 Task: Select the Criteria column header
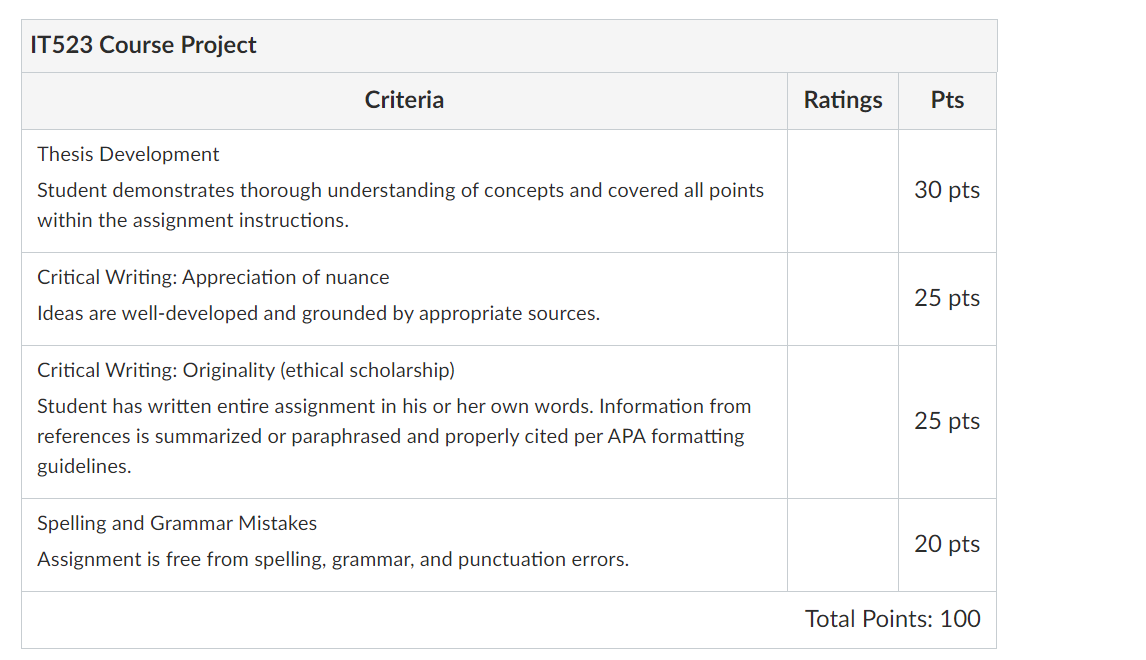point(404,100)
